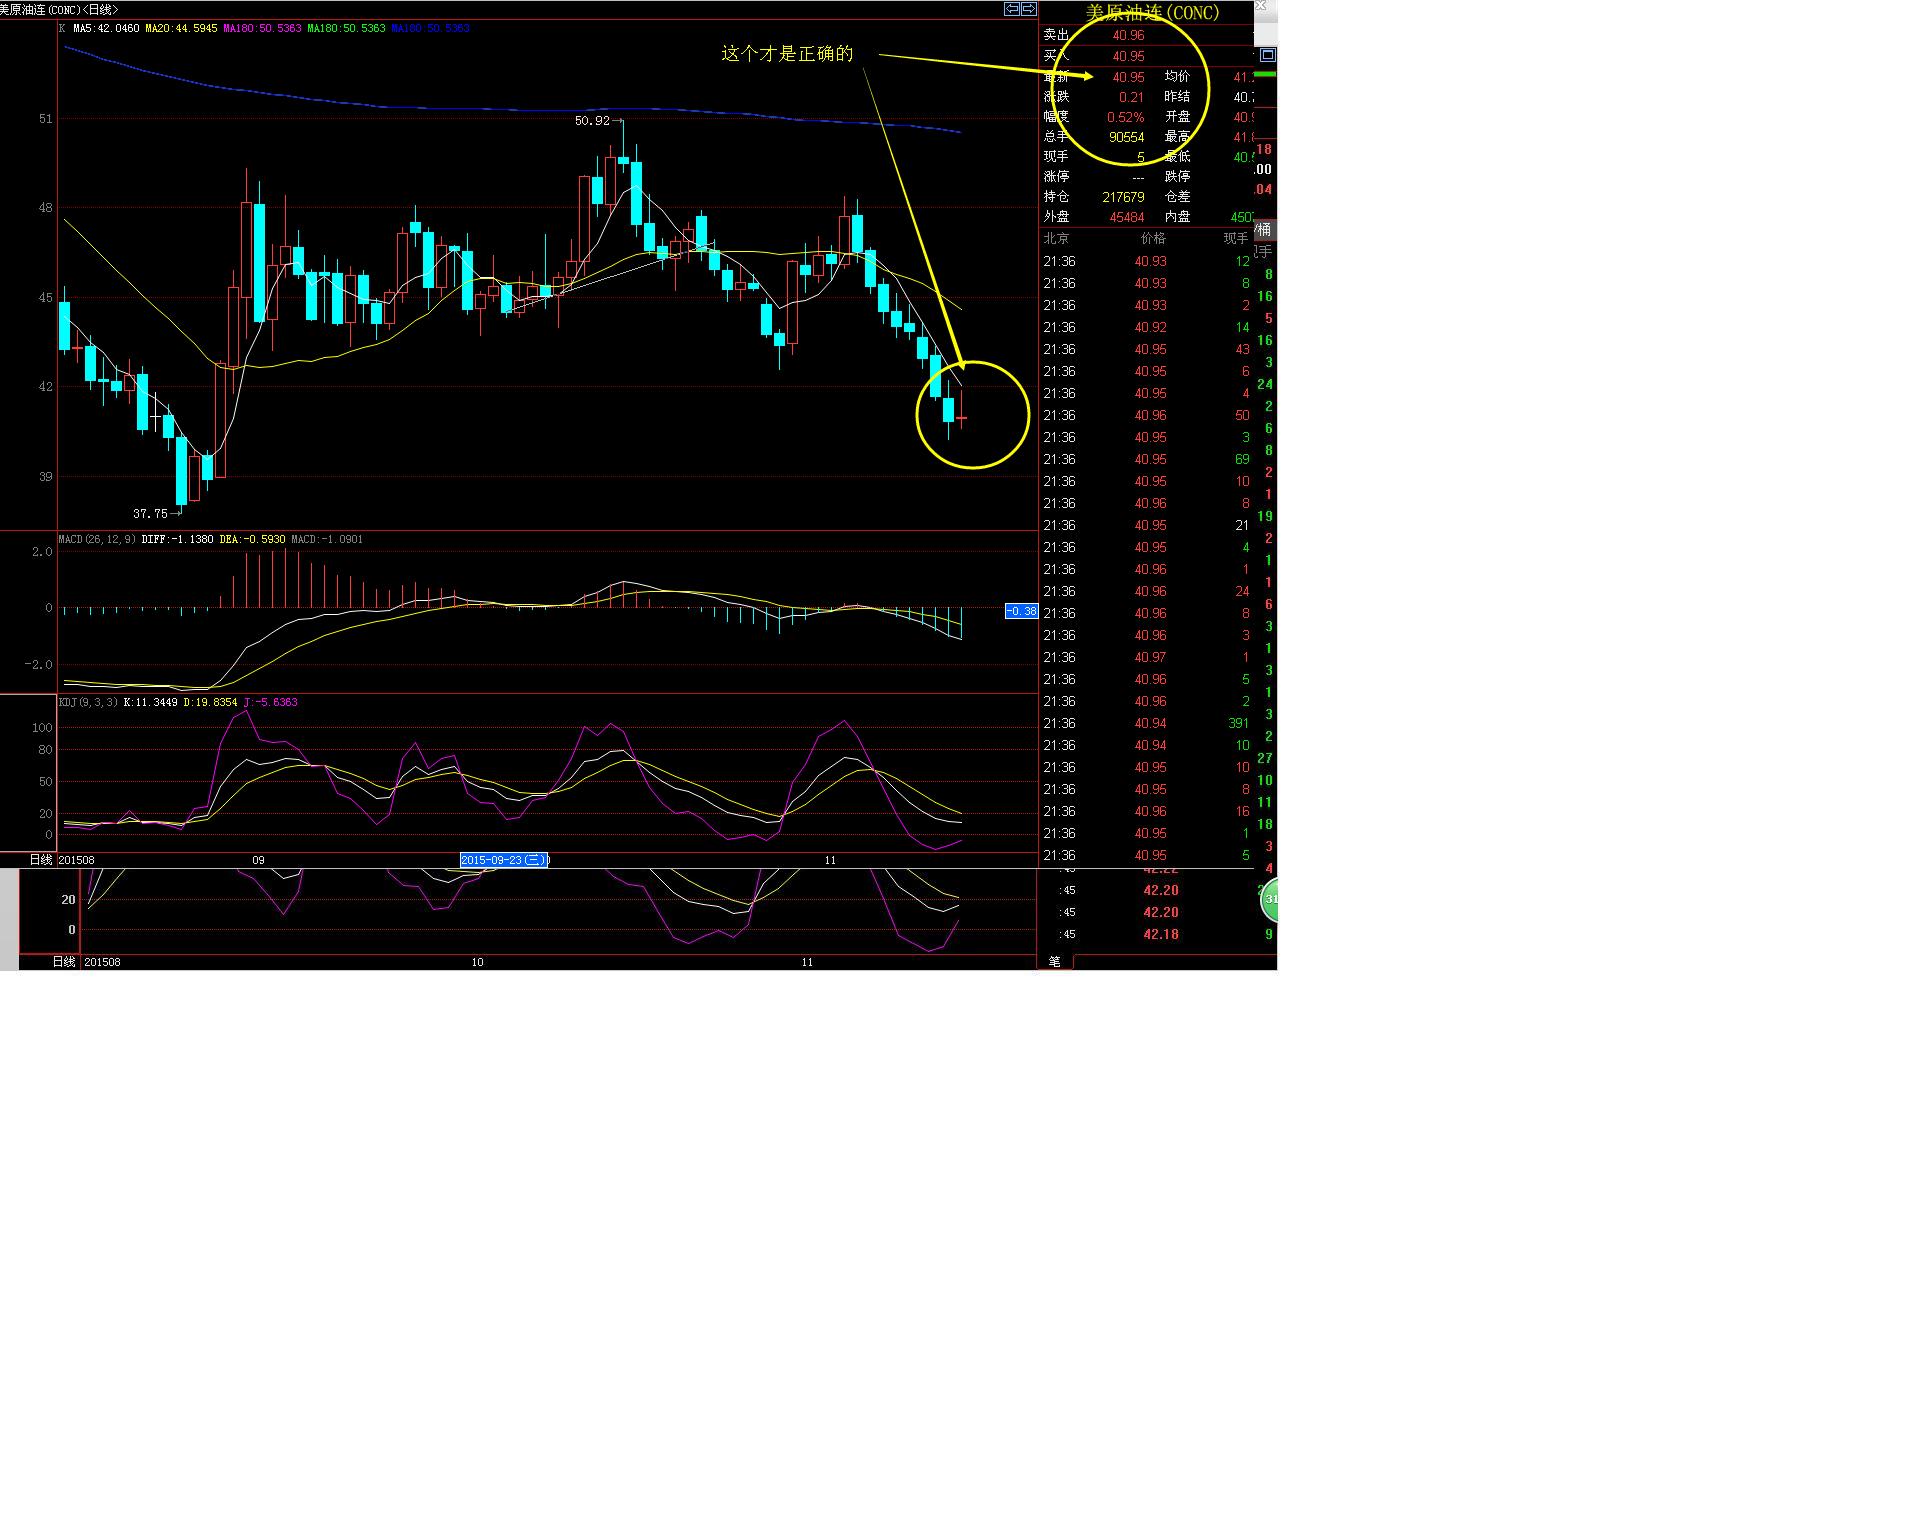Screen dimensions: 1920x1515
Task: Click the MA20 moving average legend
Action: [181, 28]
